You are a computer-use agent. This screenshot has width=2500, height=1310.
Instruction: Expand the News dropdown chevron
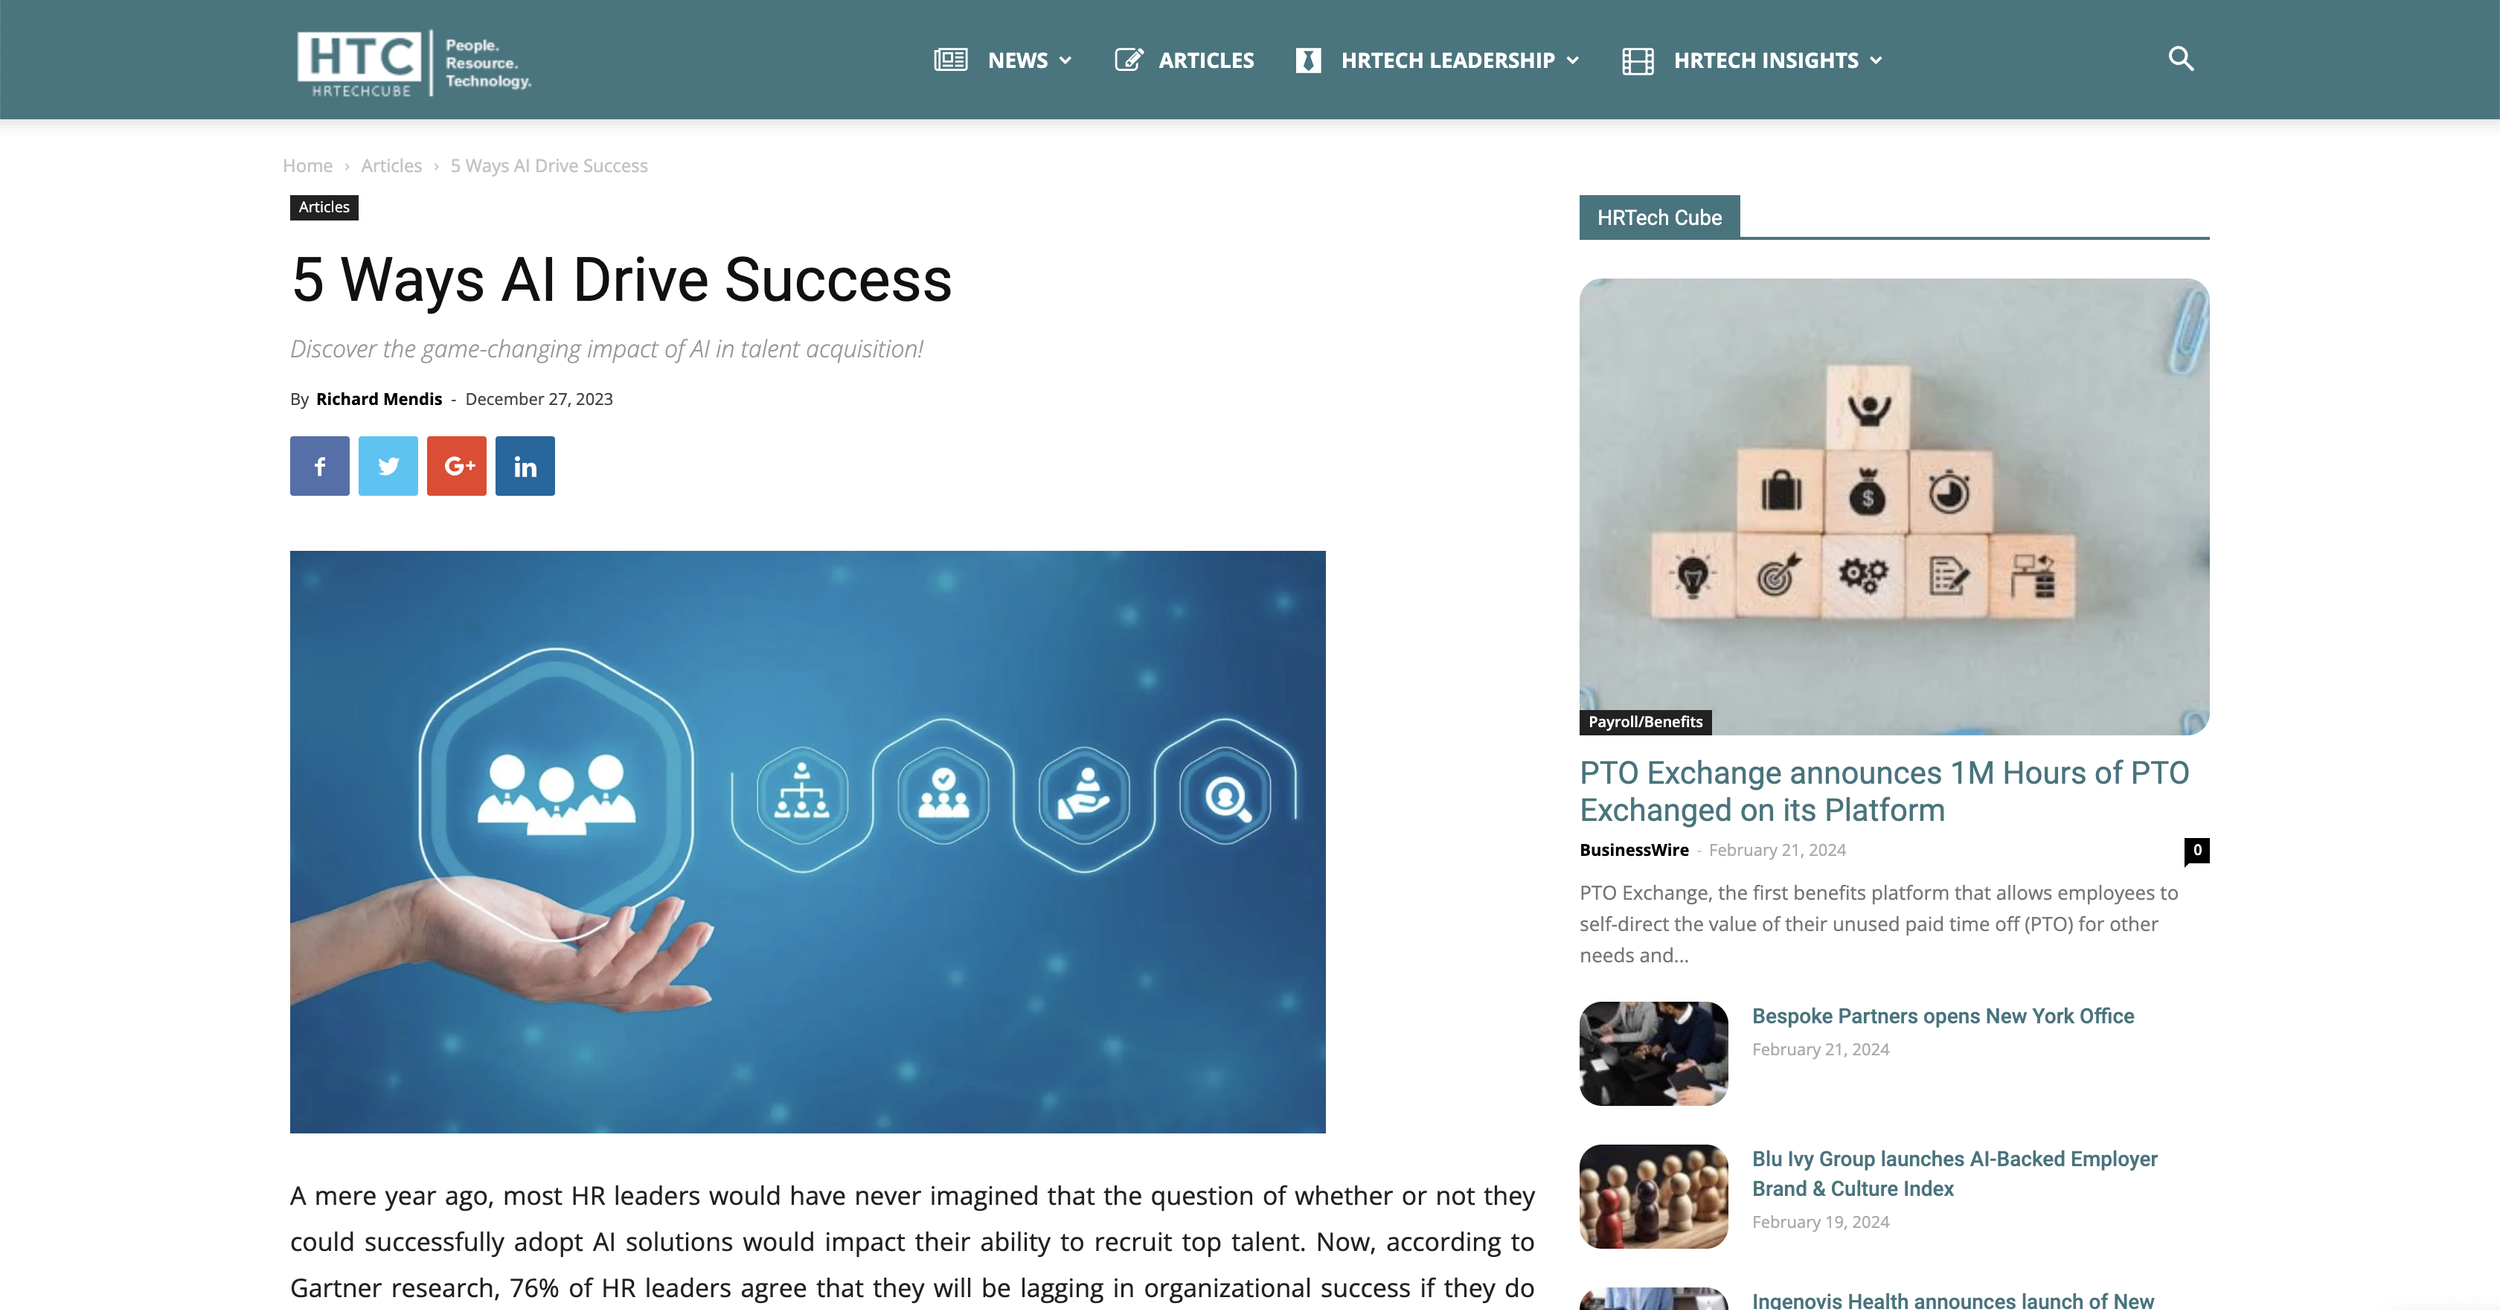pos(1065,61)
